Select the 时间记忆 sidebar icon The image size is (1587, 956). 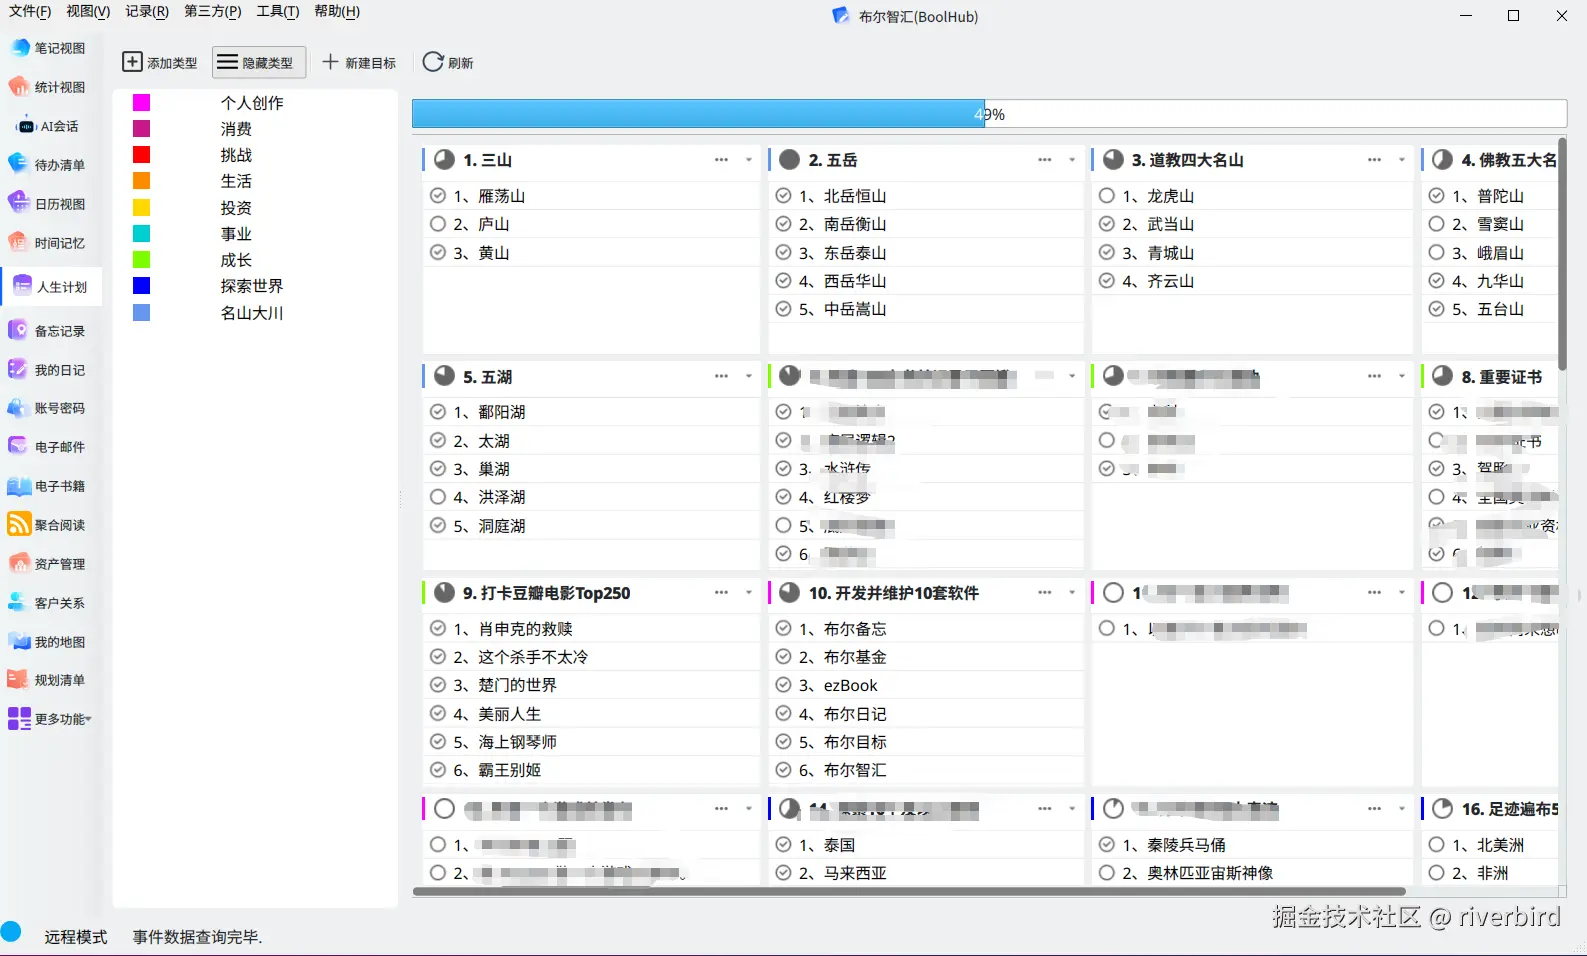point(20,243)
